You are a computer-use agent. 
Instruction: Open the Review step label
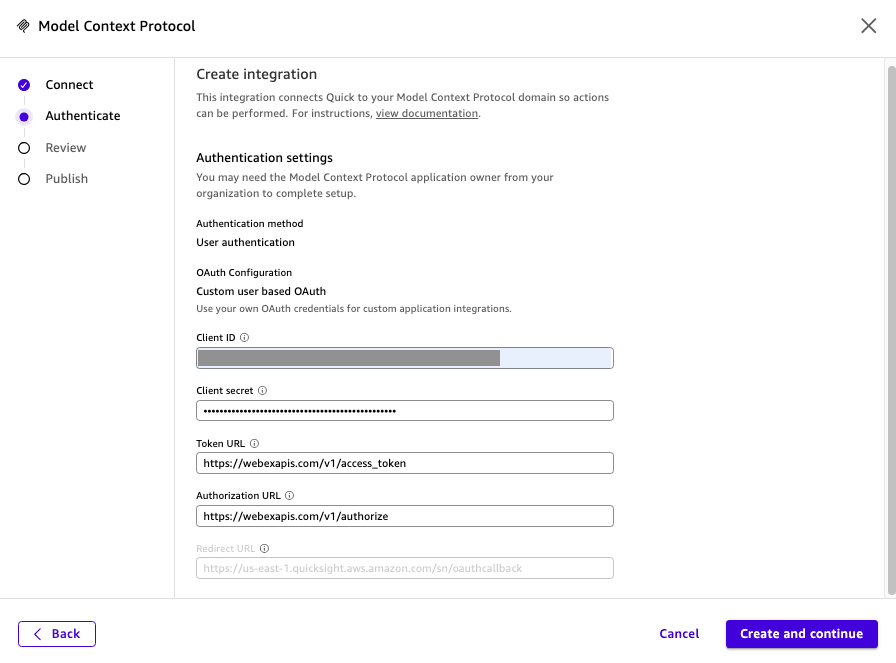[66, 147]
